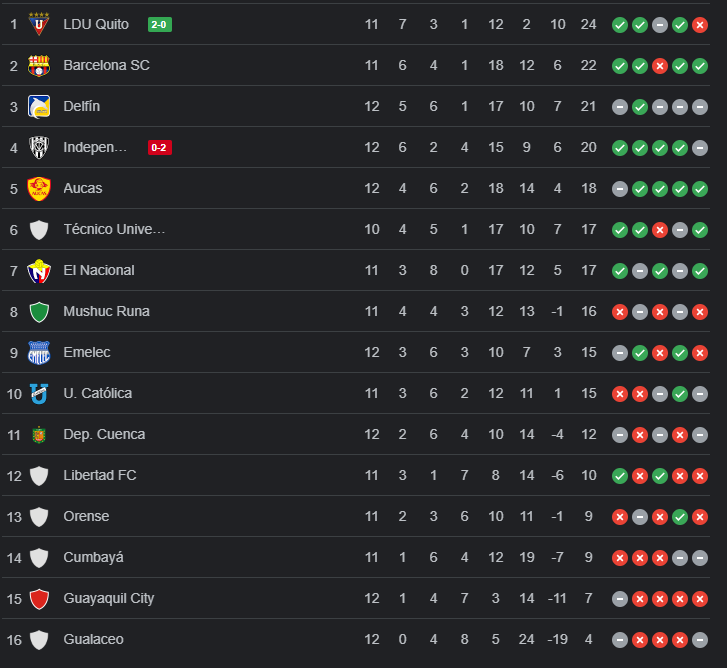Click the Barcelona SC club badge
This screenshot has width=727, height=668.
(39, 65)
